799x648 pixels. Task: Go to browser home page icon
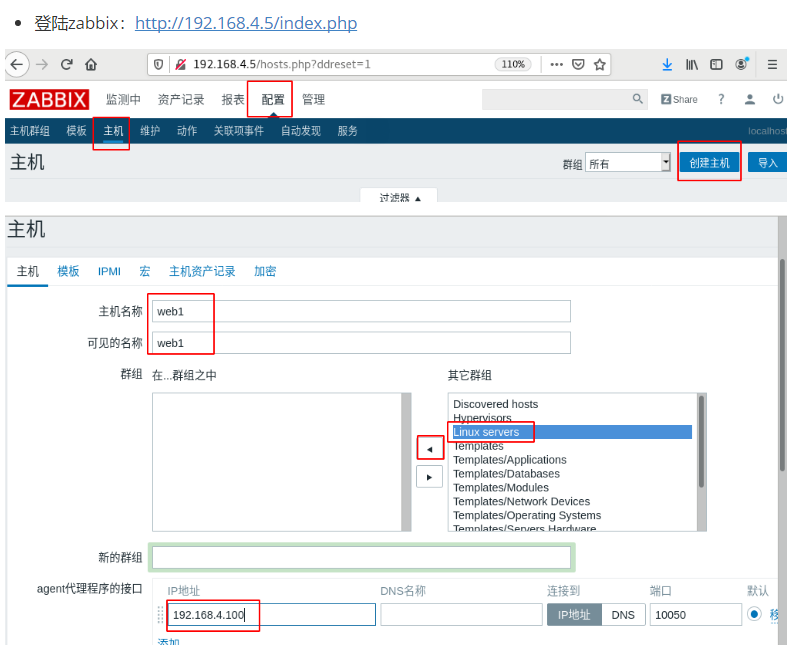91,65
